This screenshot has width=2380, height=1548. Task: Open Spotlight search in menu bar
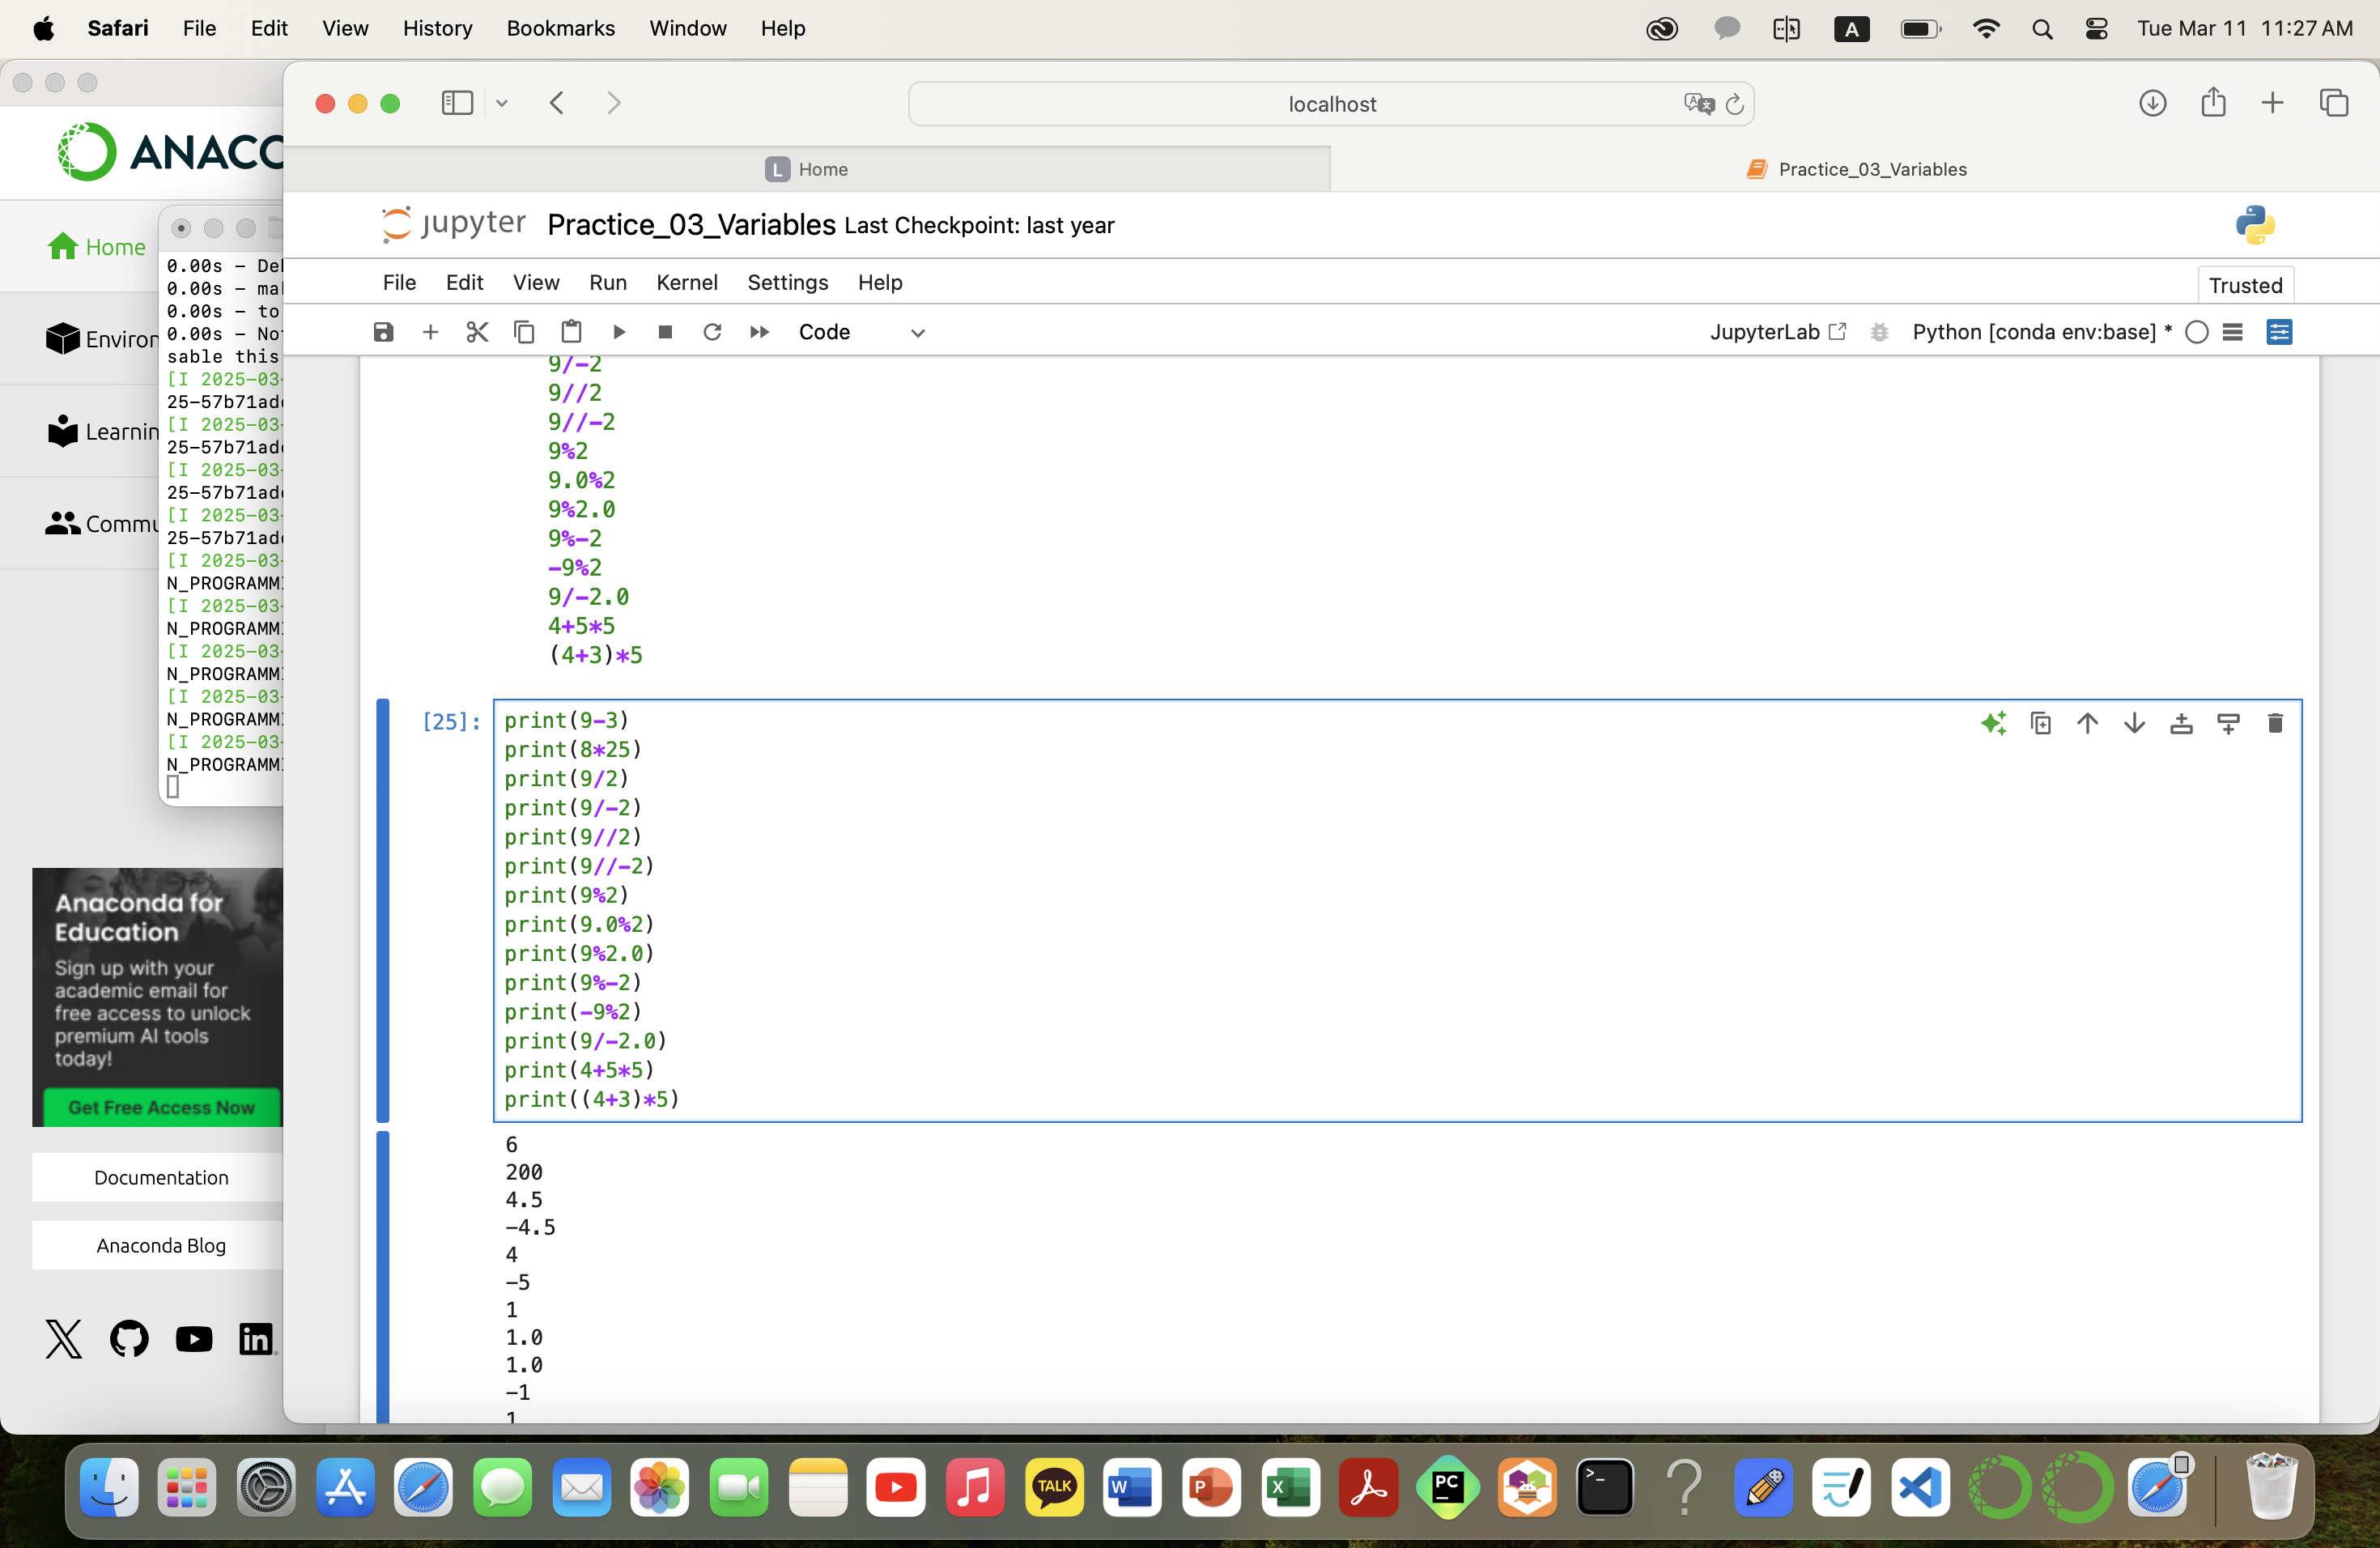pos(2042,29)
